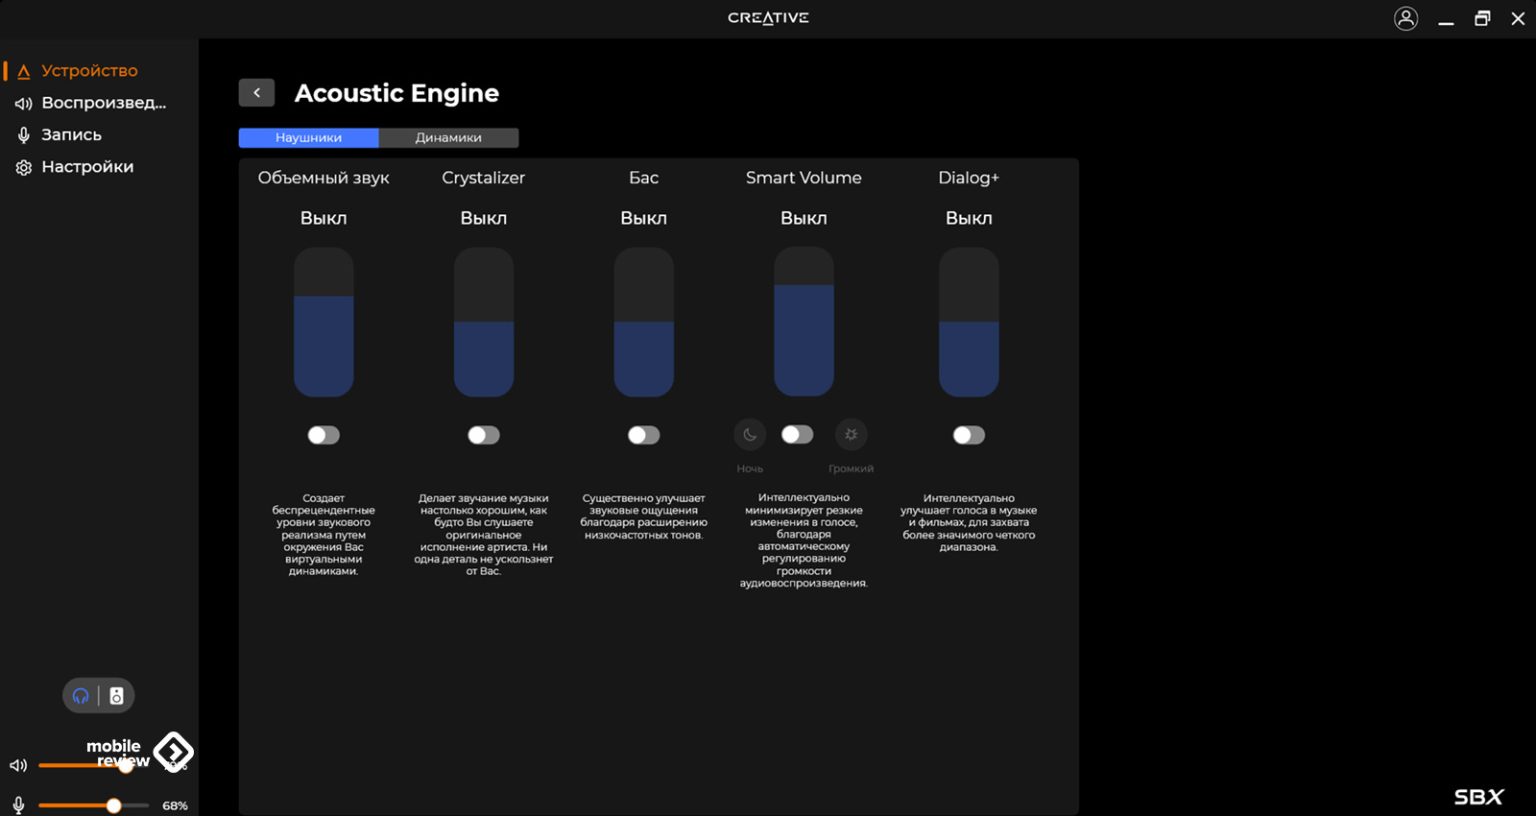
Task: Click the Объемный звук level slider
Action: (x=323, y=322)
